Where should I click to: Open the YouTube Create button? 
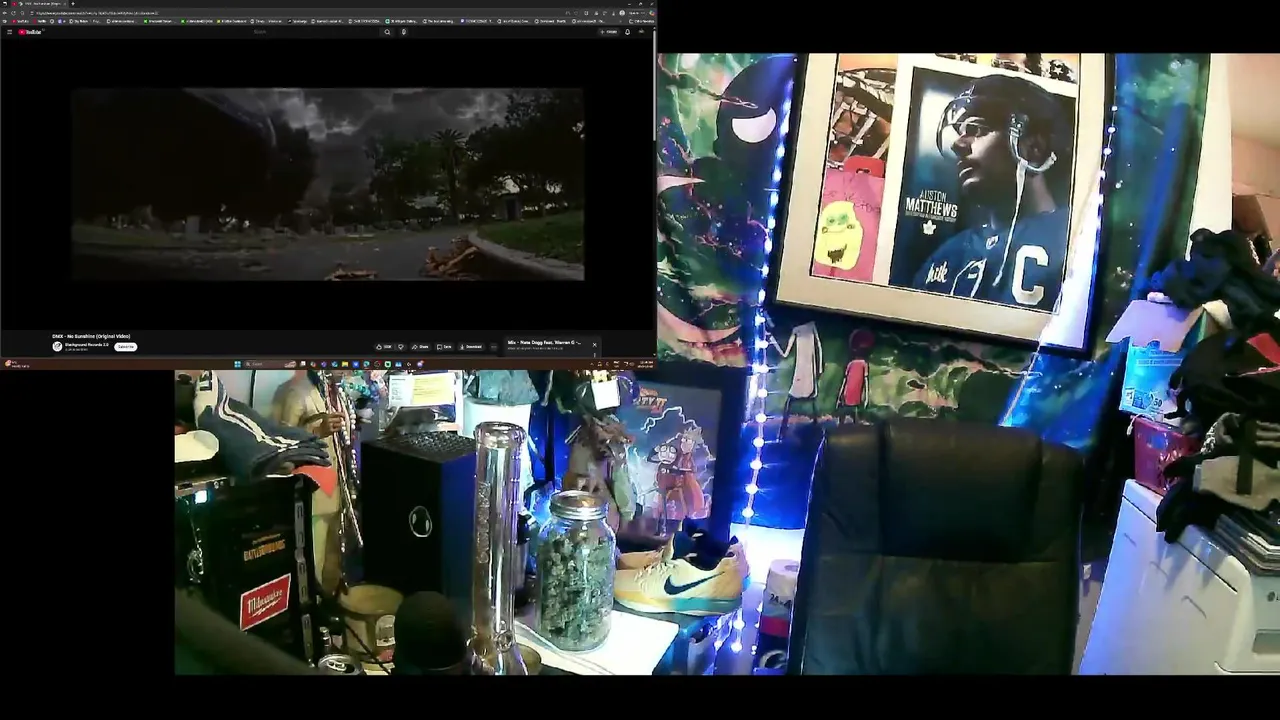point(609,32)
